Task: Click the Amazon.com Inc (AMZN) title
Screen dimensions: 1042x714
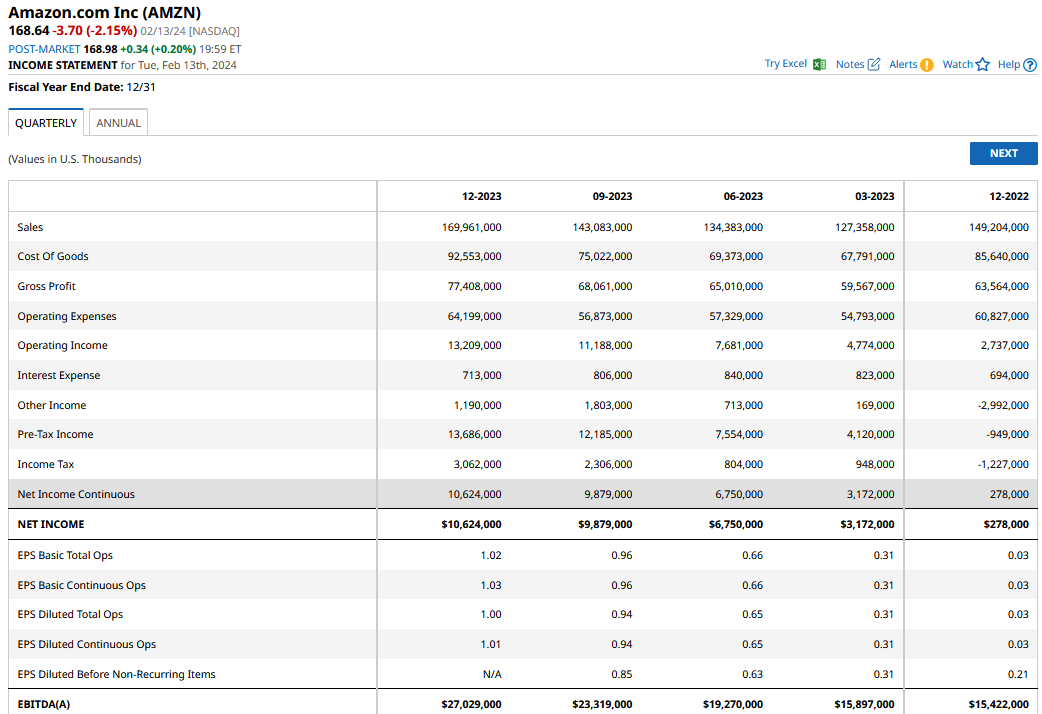Action: tap(105, 13)
